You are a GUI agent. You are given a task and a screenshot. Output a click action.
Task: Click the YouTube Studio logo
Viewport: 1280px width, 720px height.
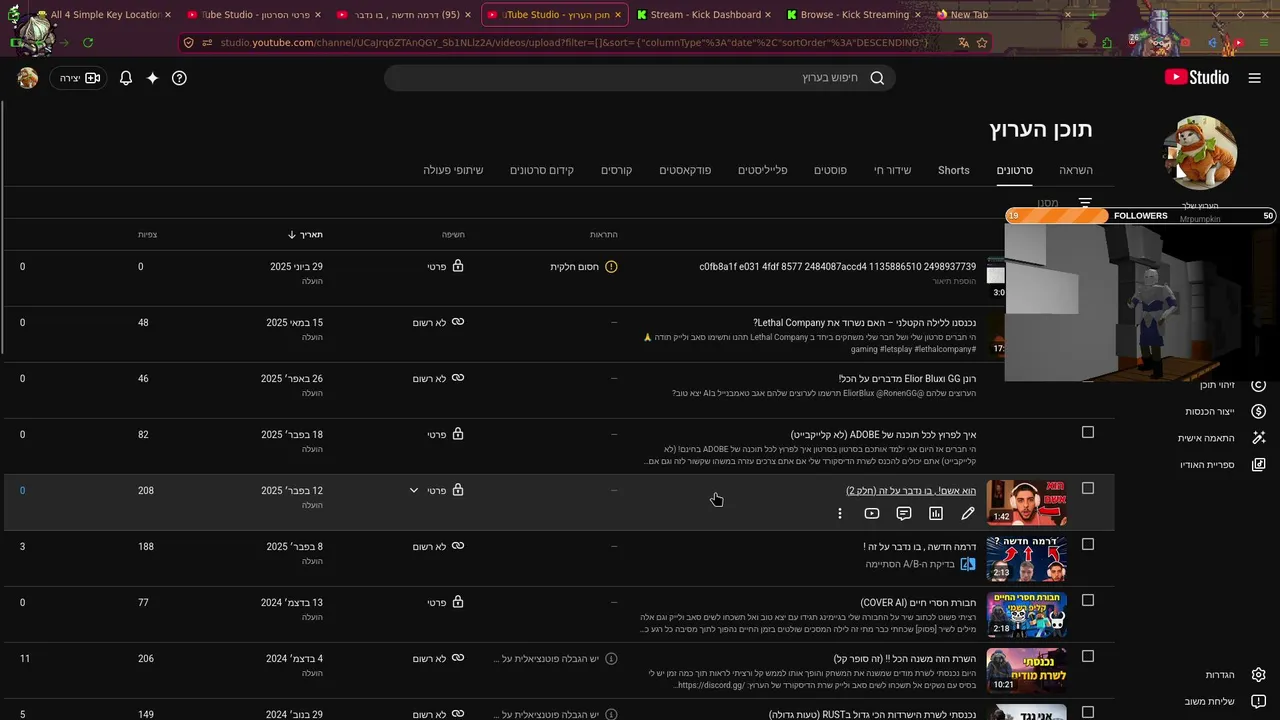click(x=1197, y=78)
